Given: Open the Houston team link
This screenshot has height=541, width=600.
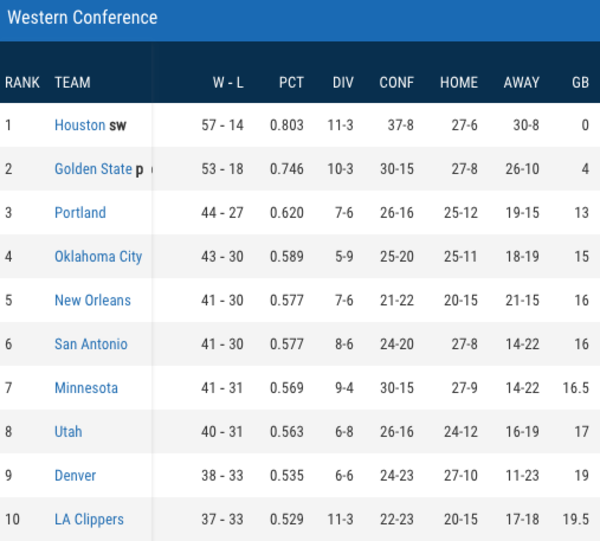Looking at the screenshot, I should (80, 126).
